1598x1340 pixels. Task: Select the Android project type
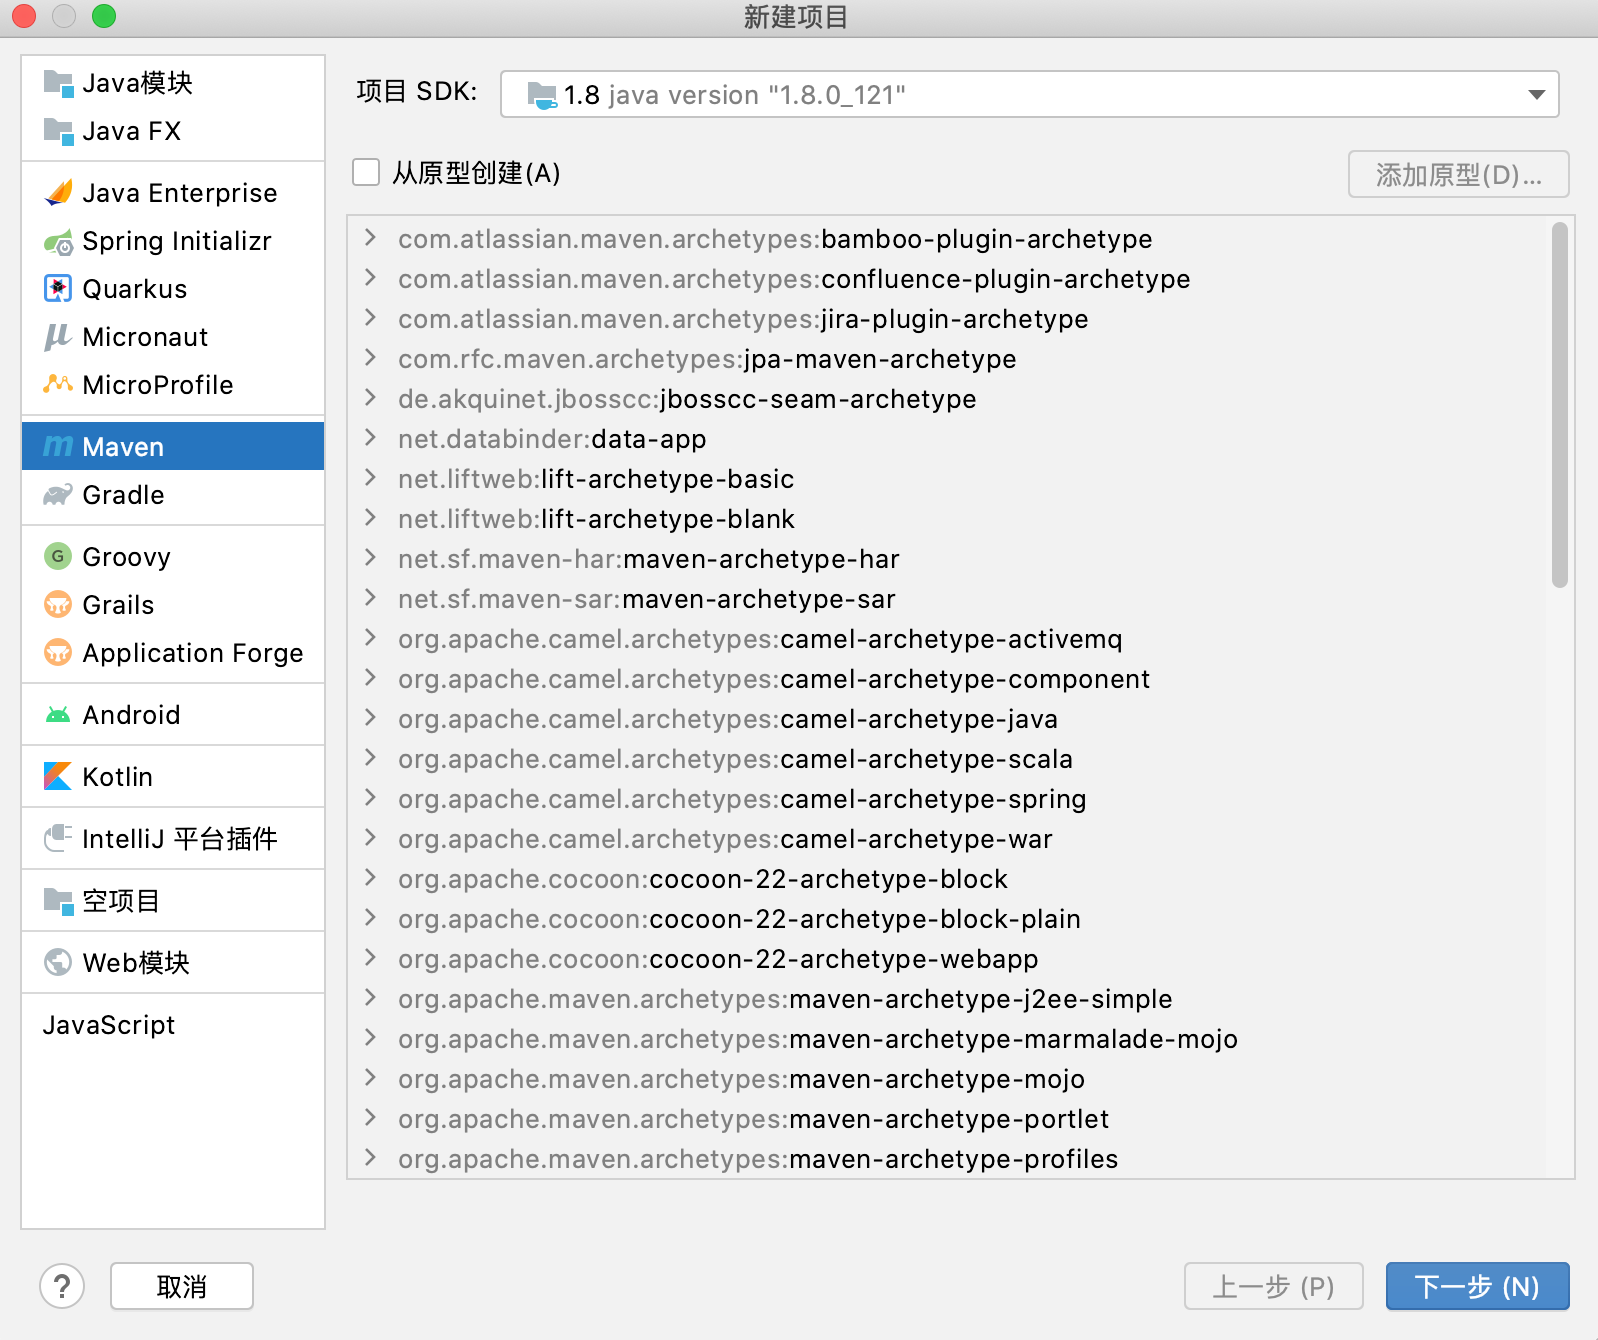tap(173, 715)
